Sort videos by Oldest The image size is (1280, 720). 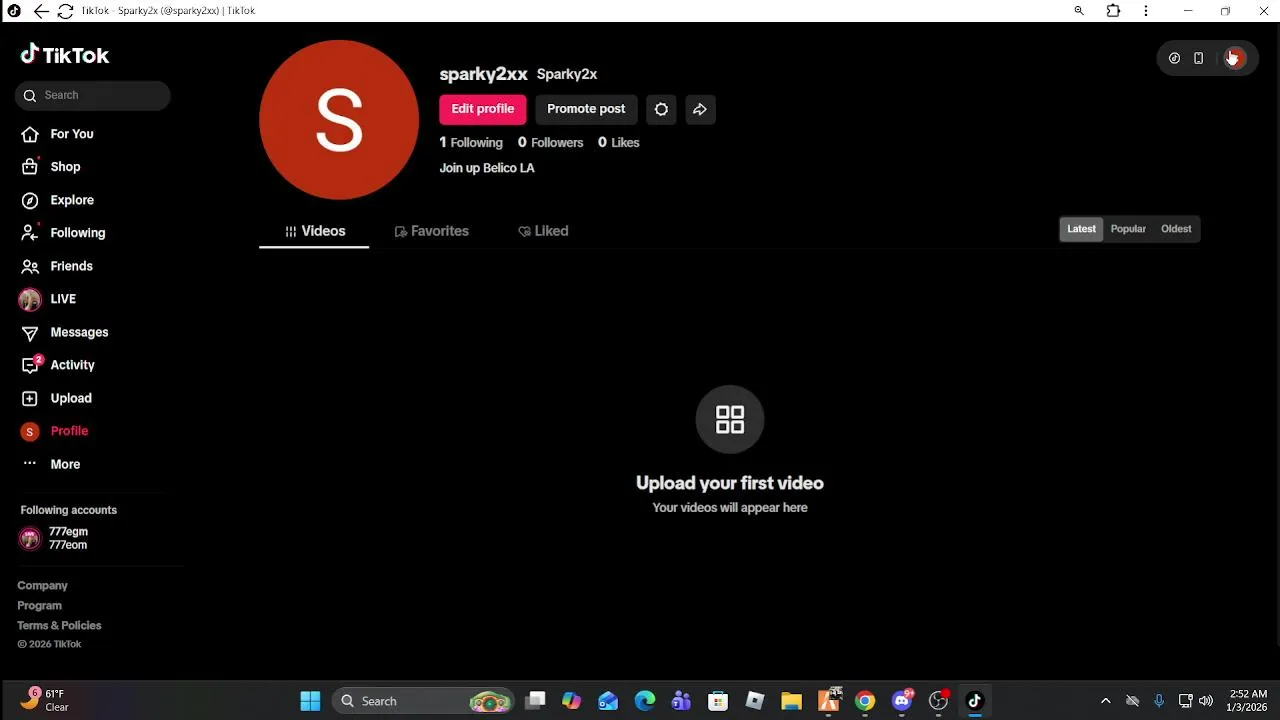point(1176,229)
